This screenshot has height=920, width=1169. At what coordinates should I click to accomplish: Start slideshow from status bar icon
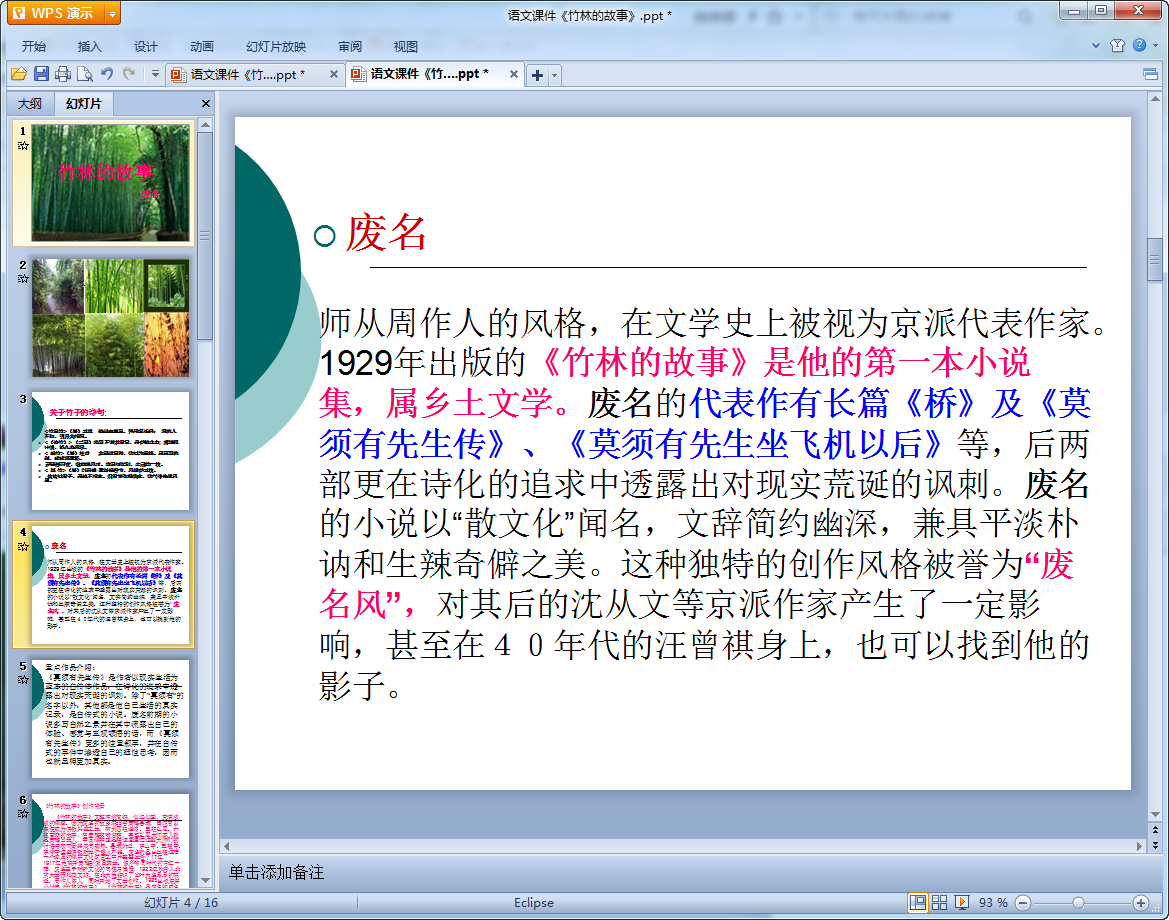point(962,903)
